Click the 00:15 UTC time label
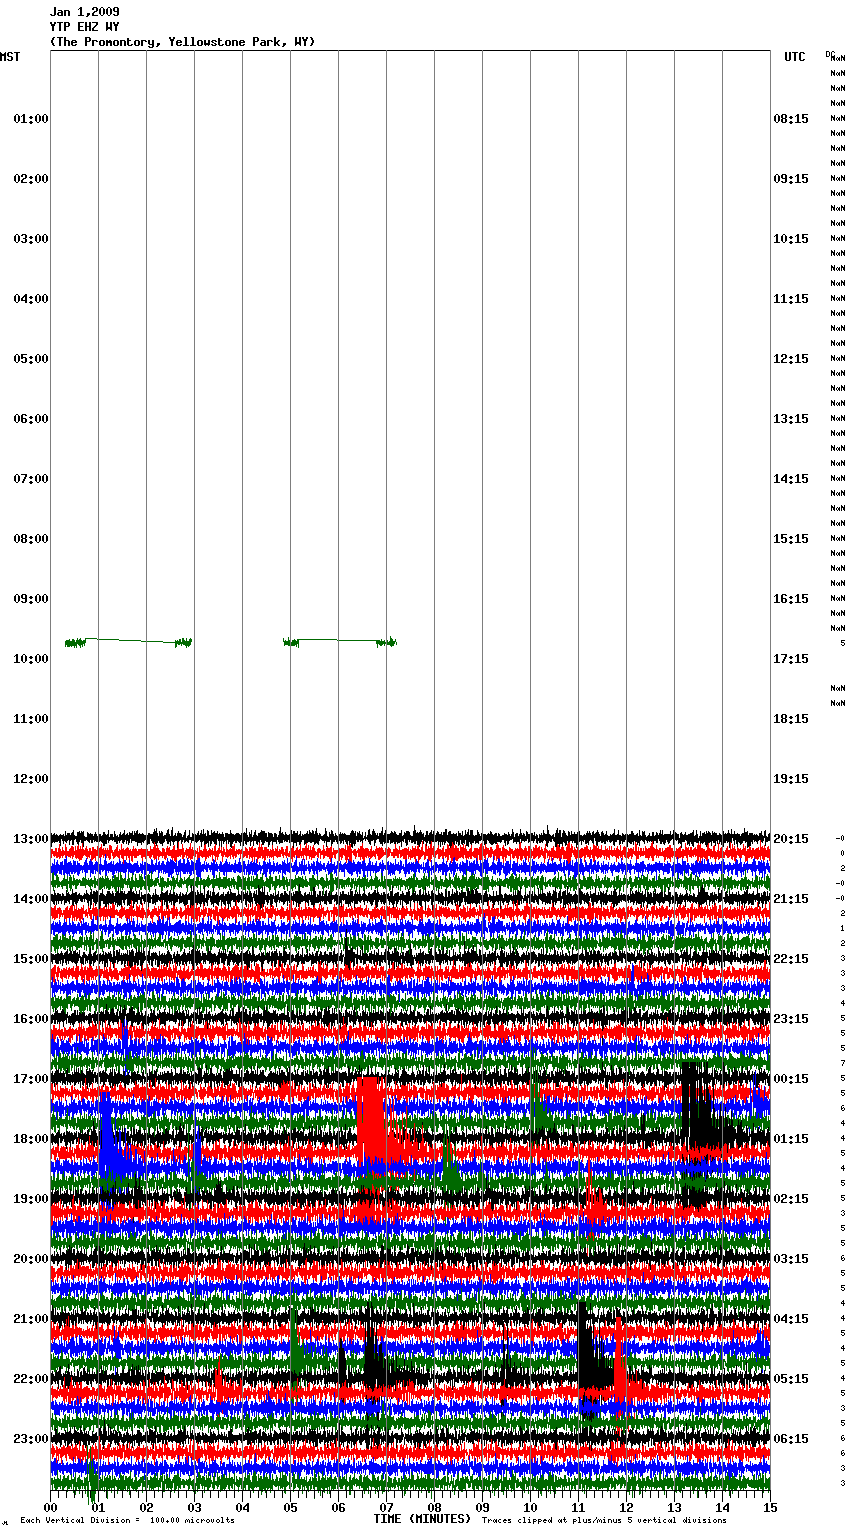 click(790, 1079)
